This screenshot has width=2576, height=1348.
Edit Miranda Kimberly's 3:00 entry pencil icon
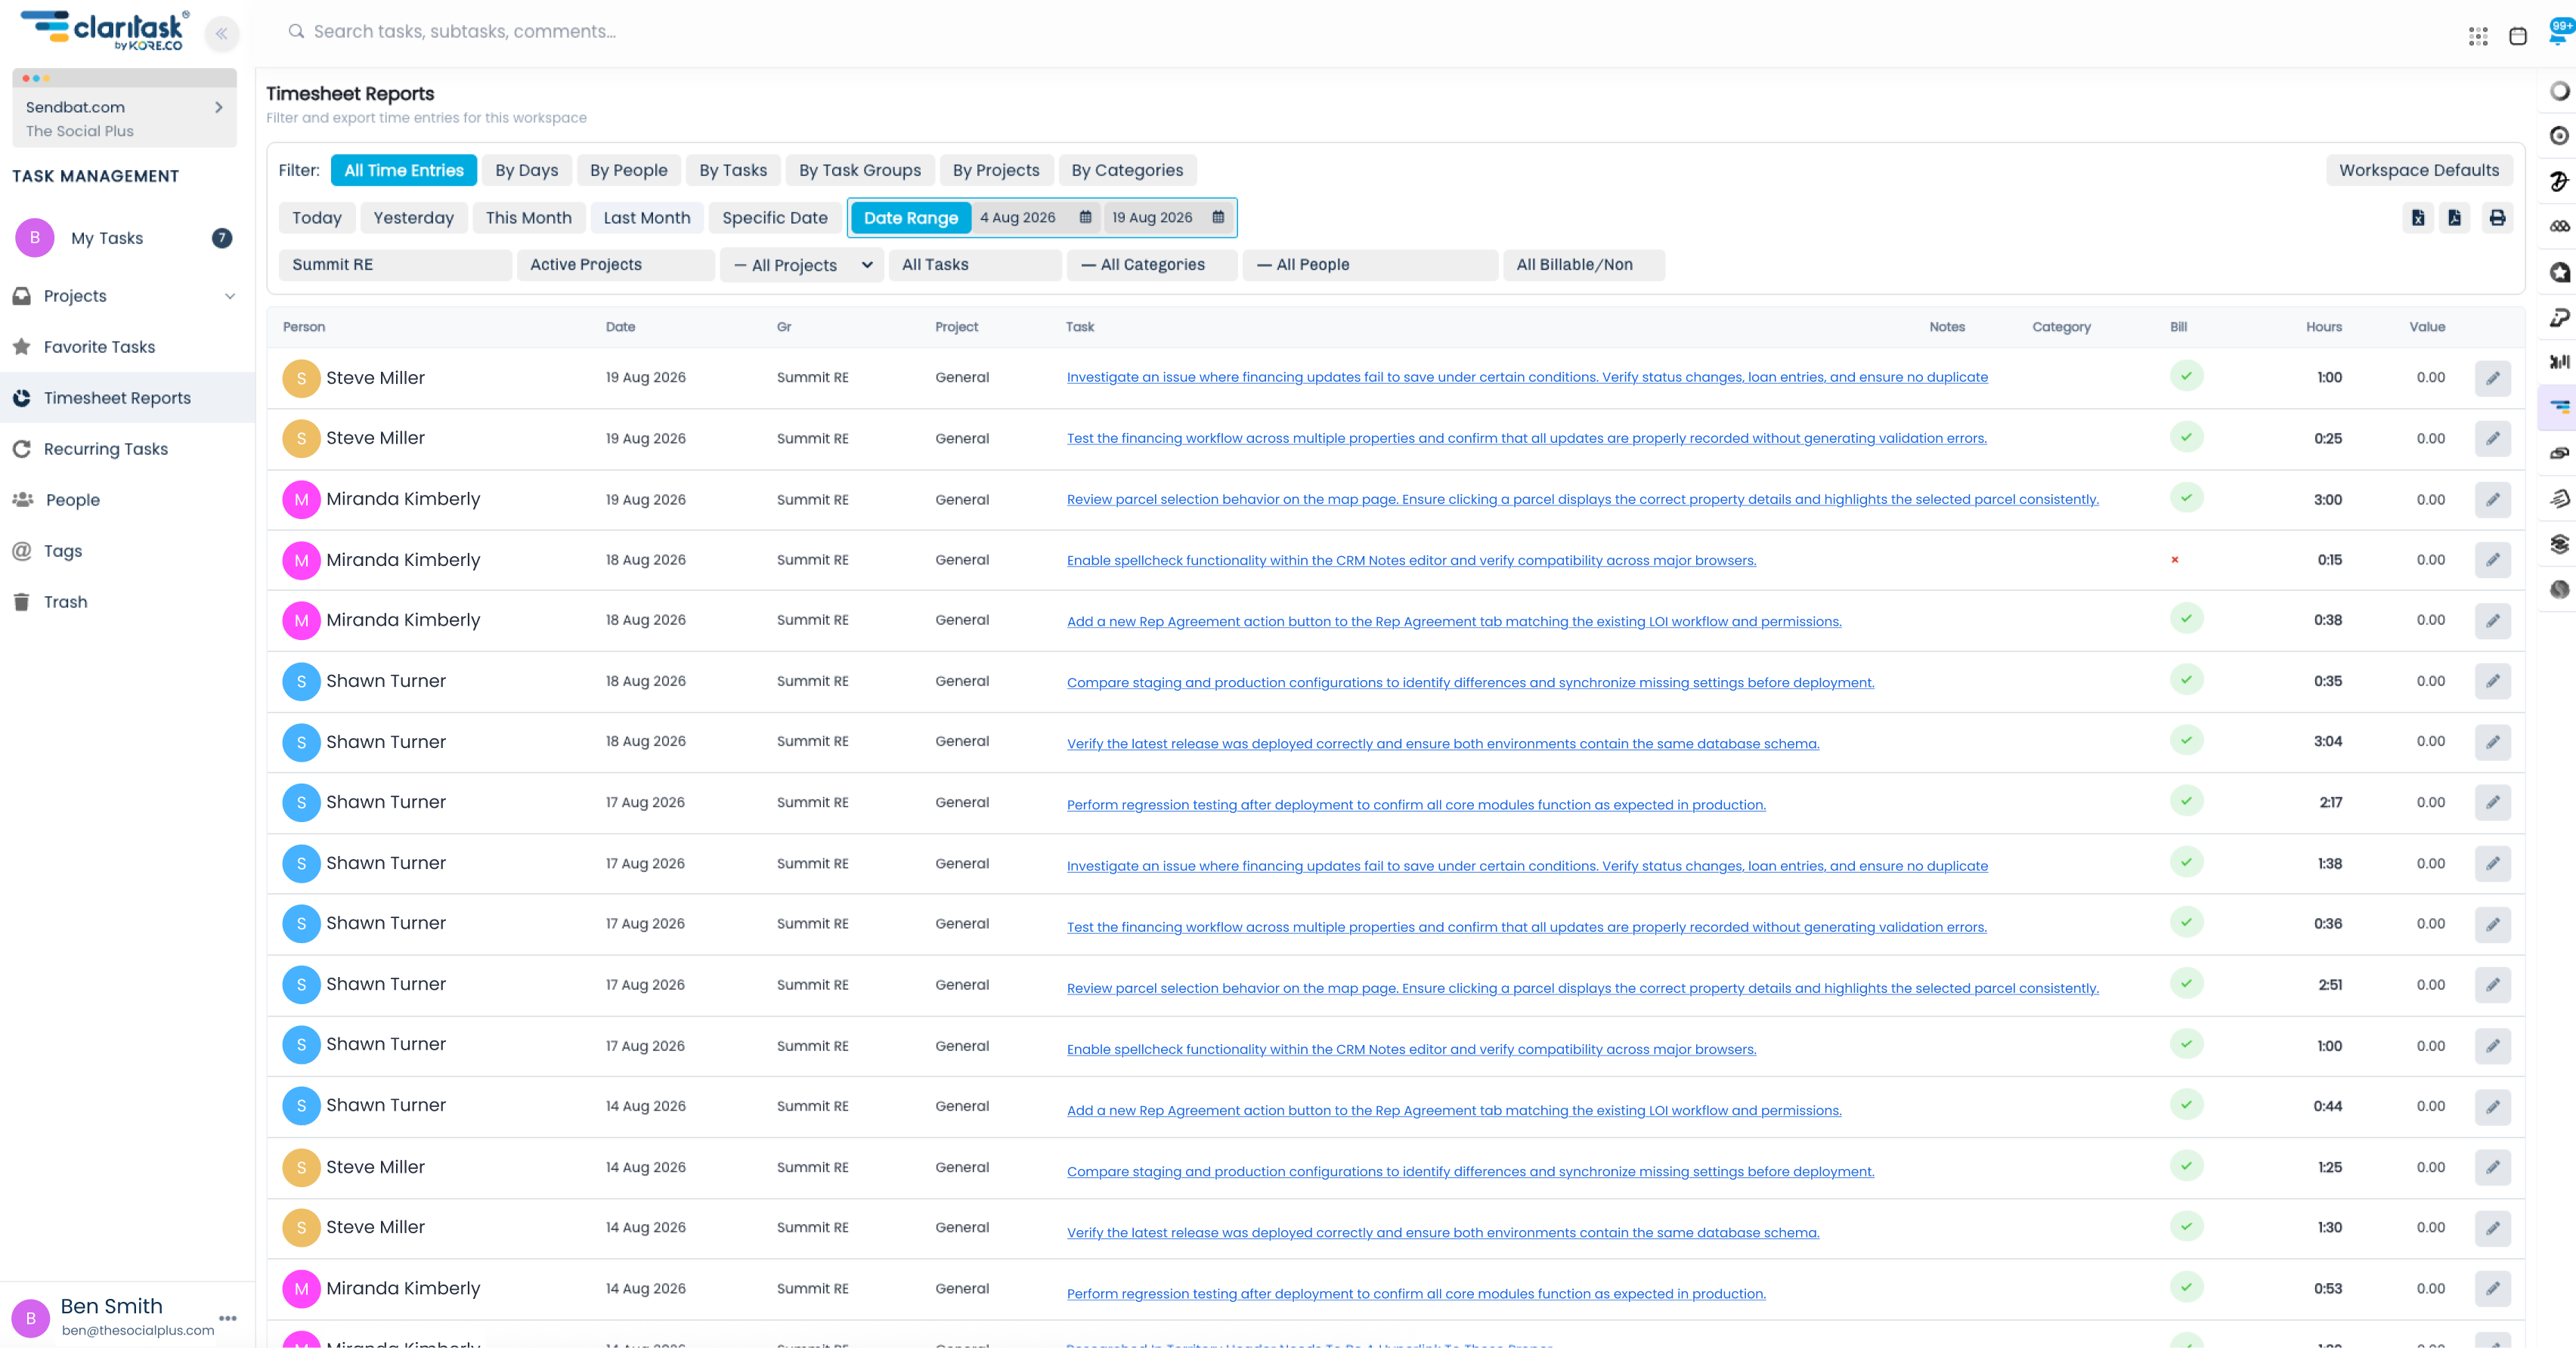pyautogui.click(x=2492, y=500)
